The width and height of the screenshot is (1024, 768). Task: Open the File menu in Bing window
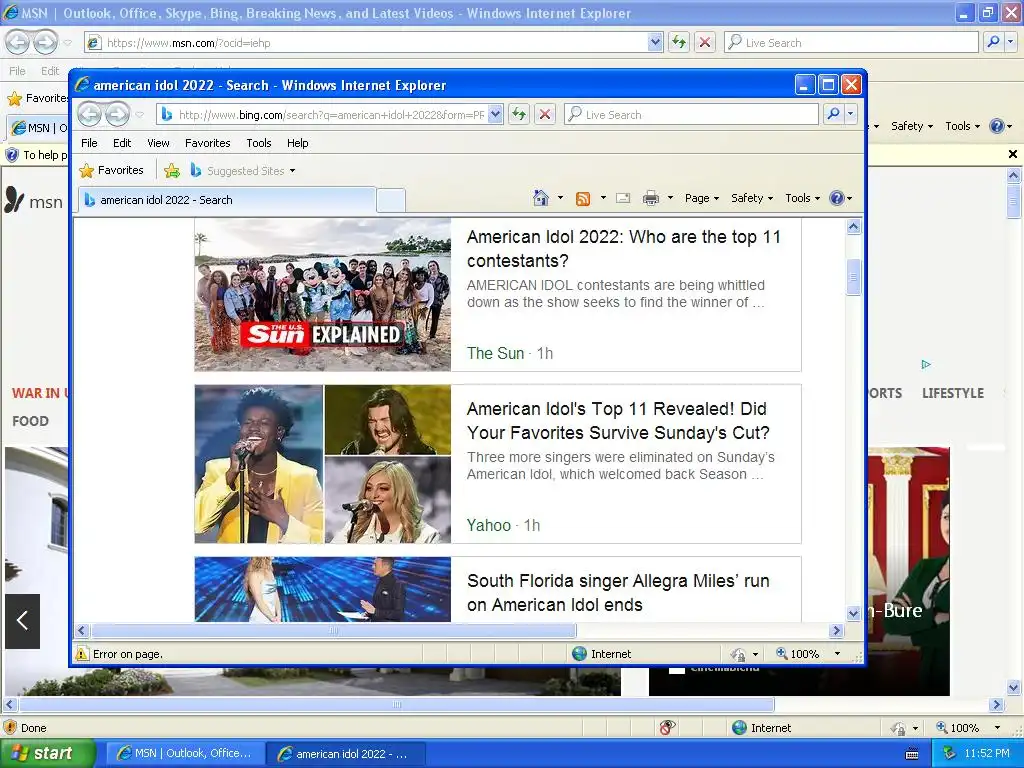[x=89, y=143]
